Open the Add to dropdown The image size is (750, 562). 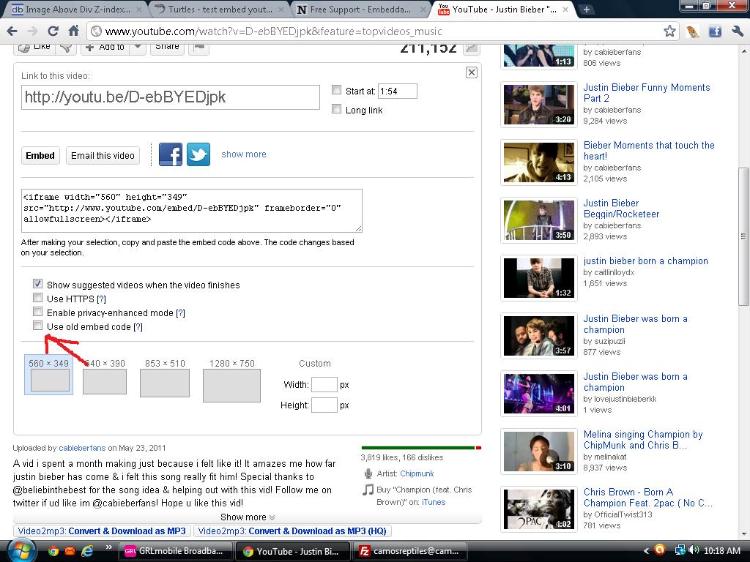click(x=110, y=47)
